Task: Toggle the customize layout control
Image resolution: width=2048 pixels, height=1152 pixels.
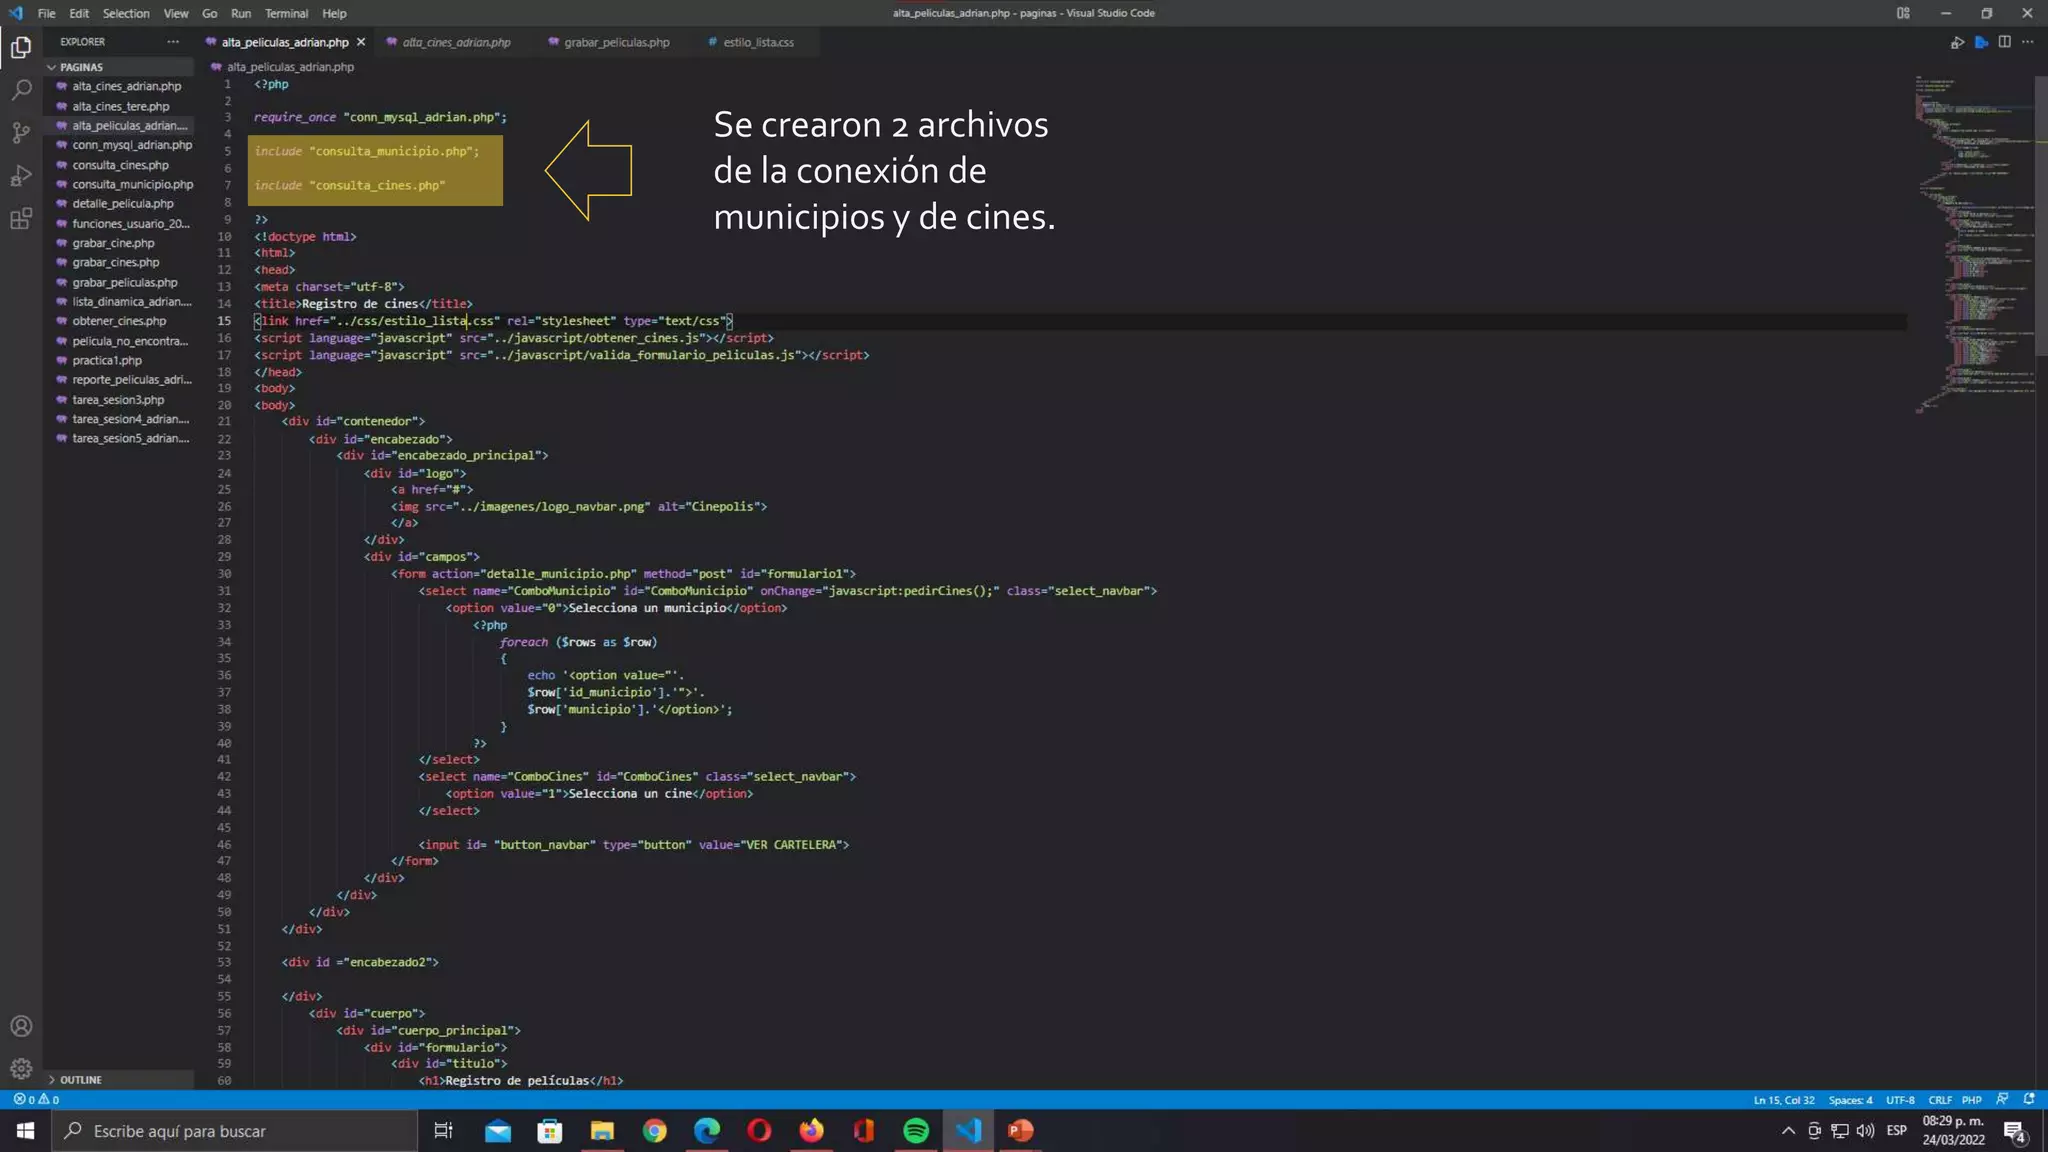Action: tap(1903, 13)
